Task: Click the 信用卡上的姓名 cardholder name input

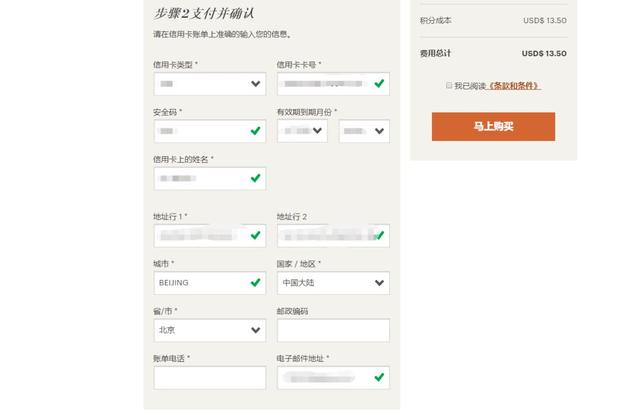Action: (x=200, y=178)
